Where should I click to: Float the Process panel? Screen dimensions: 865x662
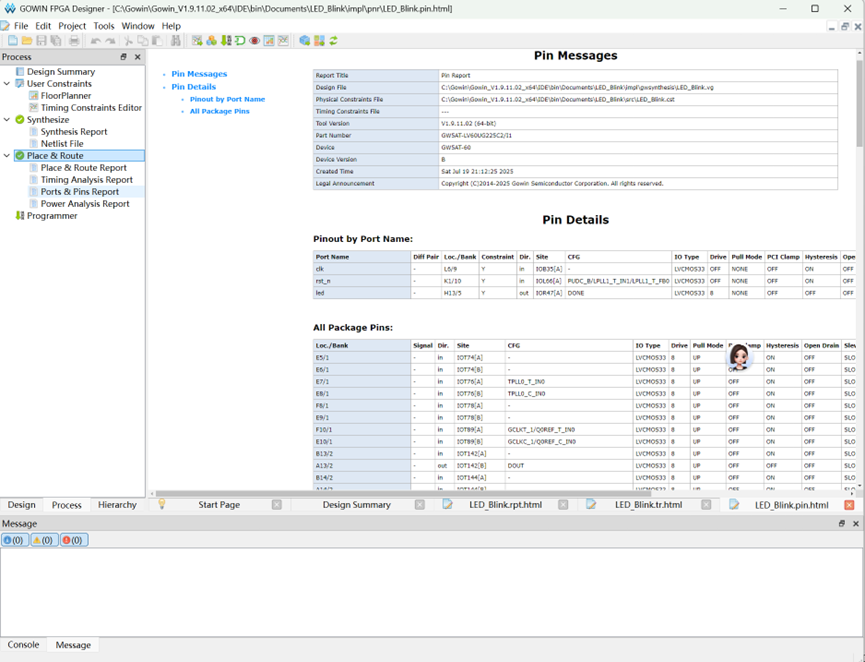click(x=124, y=57)
